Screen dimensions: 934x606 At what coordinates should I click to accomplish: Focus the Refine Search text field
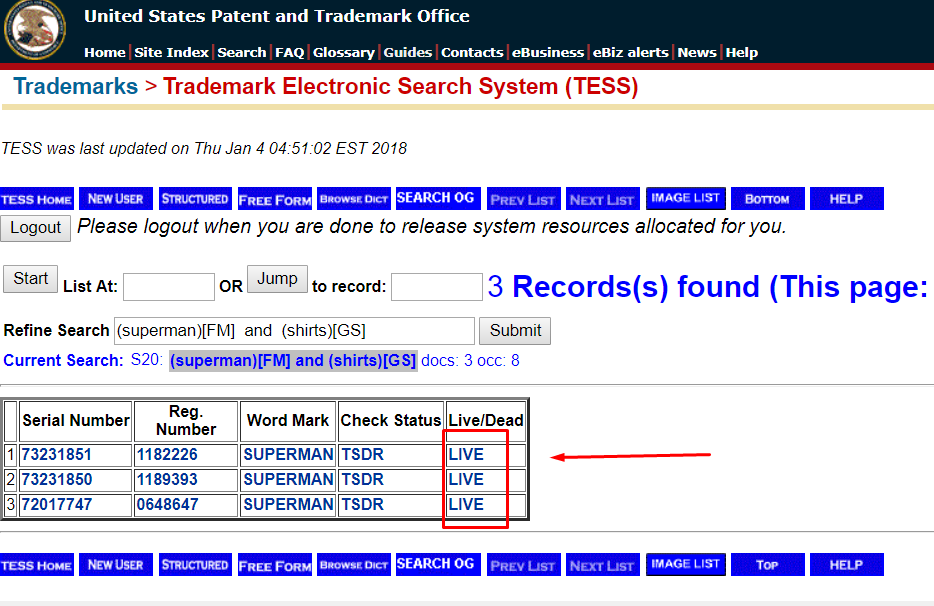[x=294, y=331]
